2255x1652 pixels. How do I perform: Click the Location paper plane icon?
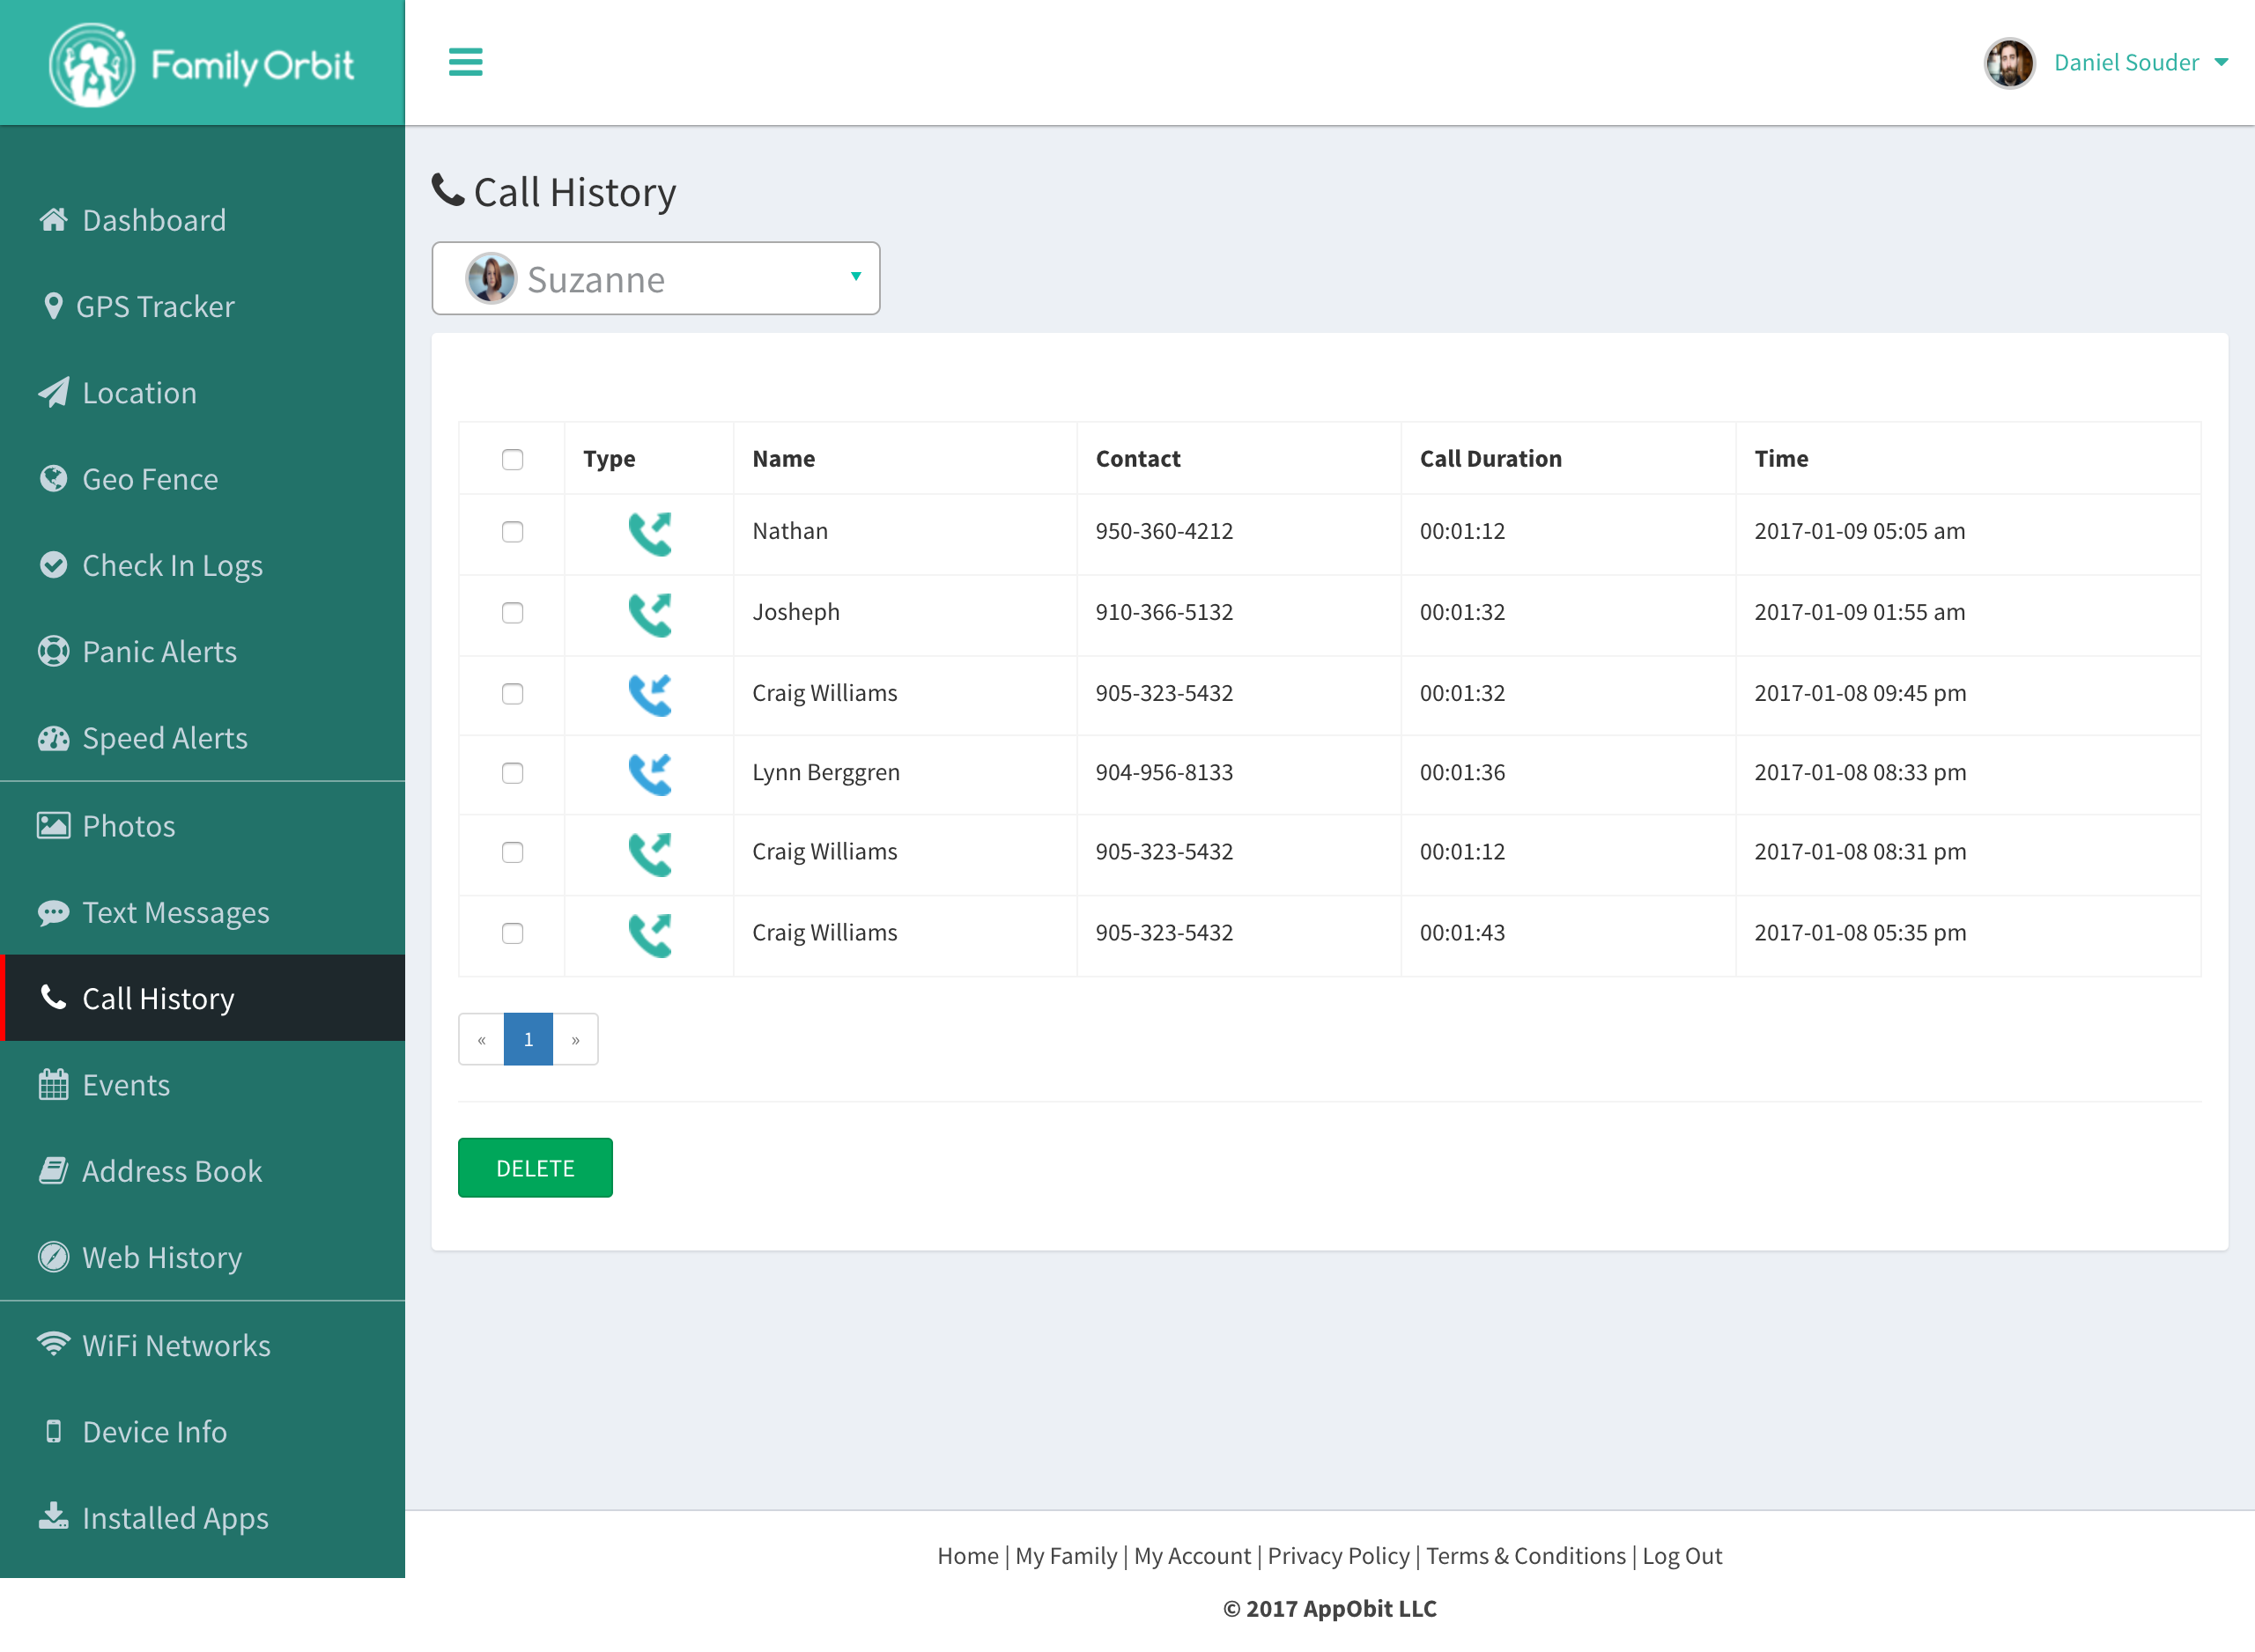click(x=53, y=392)
